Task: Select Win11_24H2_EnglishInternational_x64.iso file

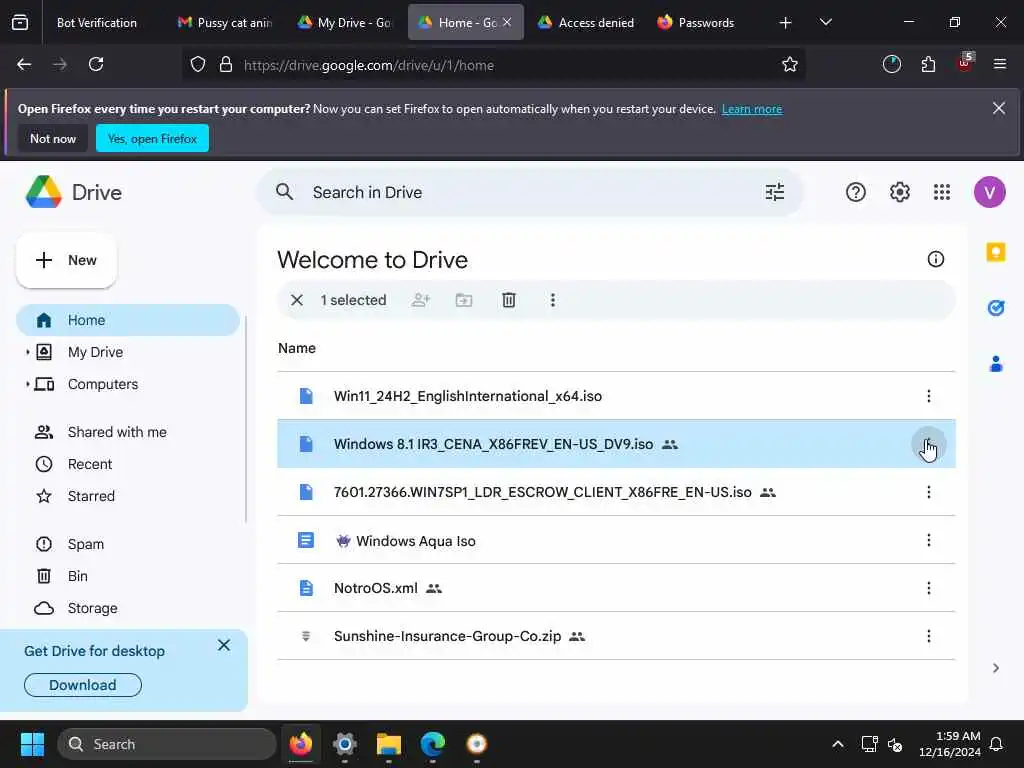Action: pyautogui.click(x=616, y=396)
